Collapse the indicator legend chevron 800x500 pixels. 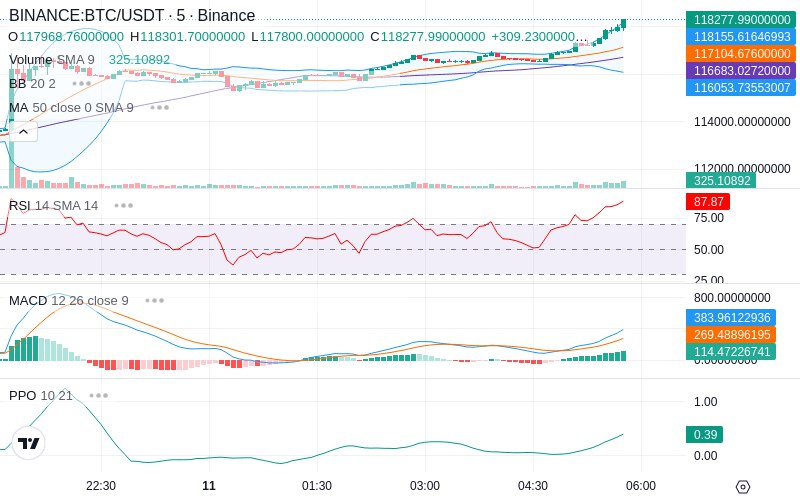click(x=23, y=132)
